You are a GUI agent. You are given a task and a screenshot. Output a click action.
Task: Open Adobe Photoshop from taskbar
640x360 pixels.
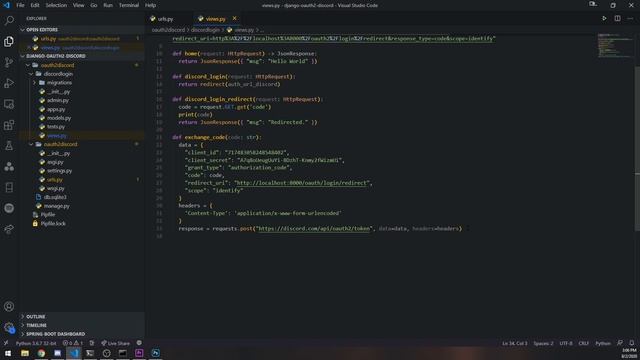pyautogui.click(x=156, y=353)
